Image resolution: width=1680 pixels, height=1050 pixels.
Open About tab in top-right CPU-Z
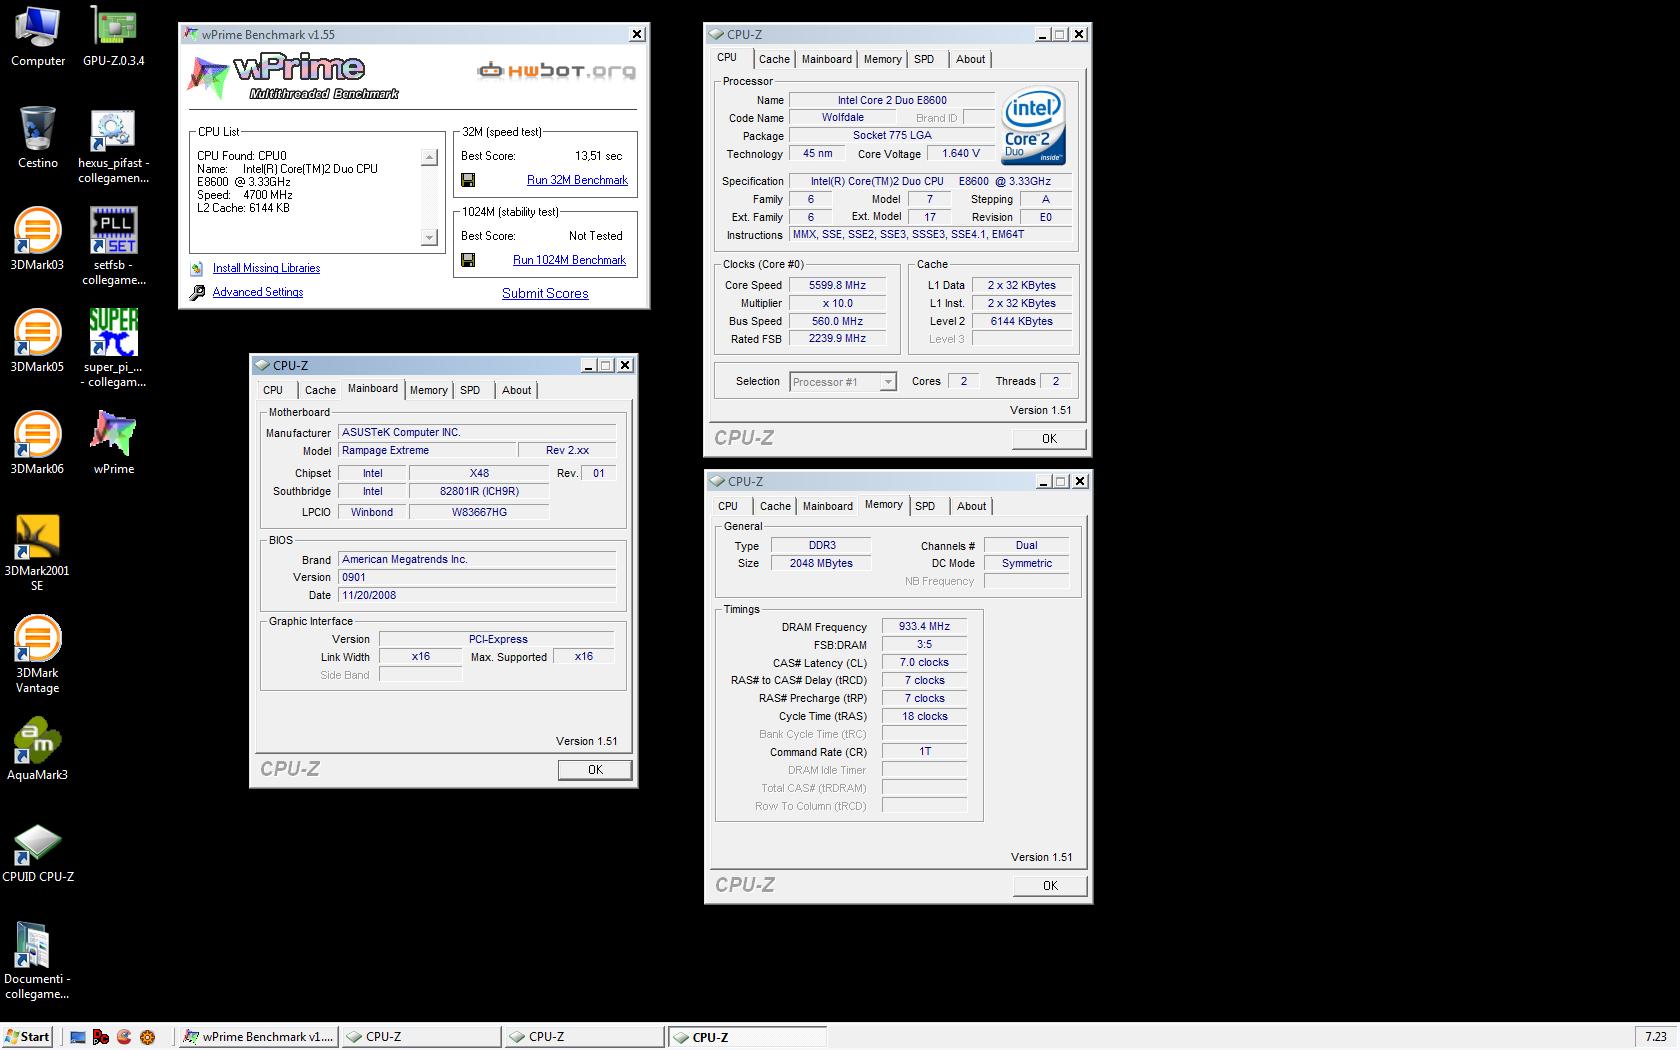point(970,59)
